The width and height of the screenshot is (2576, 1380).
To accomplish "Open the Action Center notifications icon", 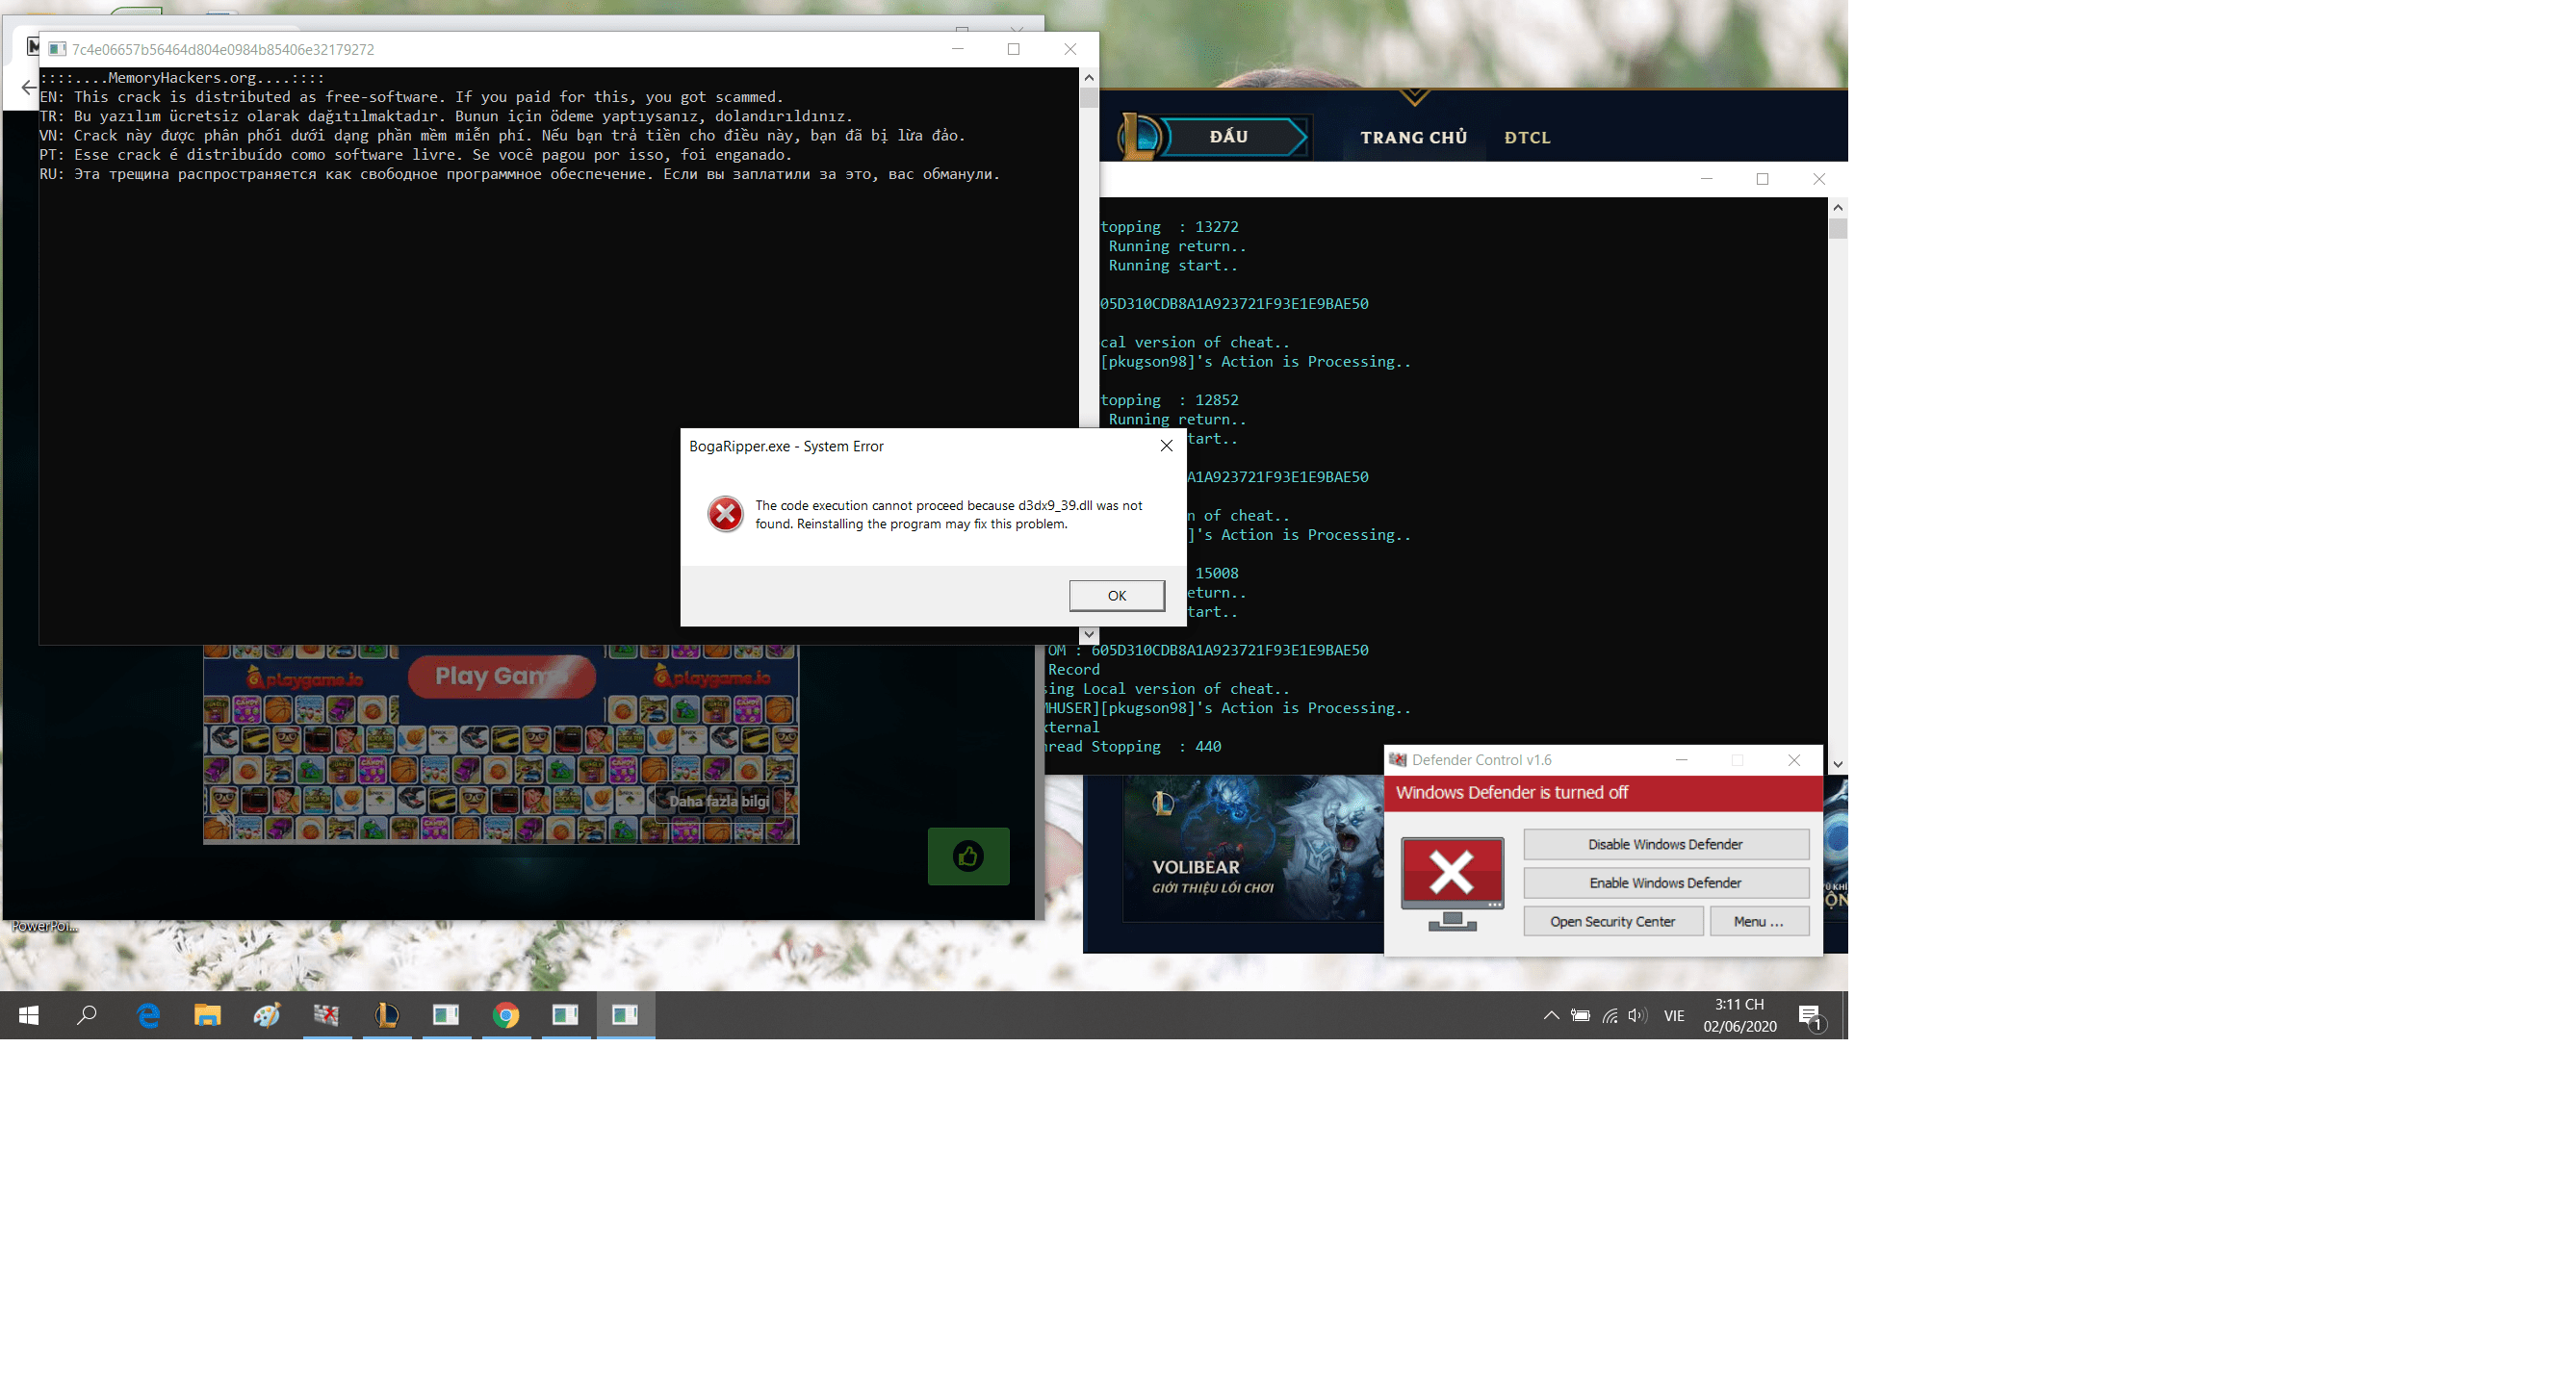I will coord(1811,1016).
